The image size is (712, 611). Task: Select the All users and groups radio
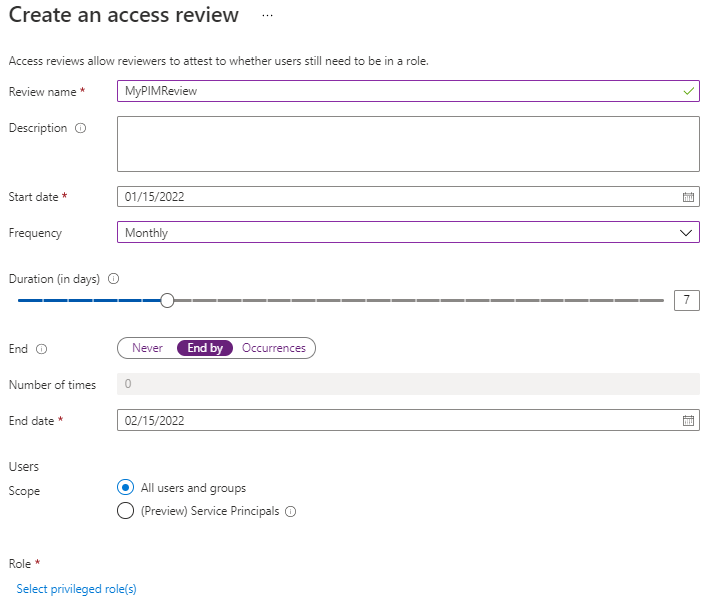point(125,488)
